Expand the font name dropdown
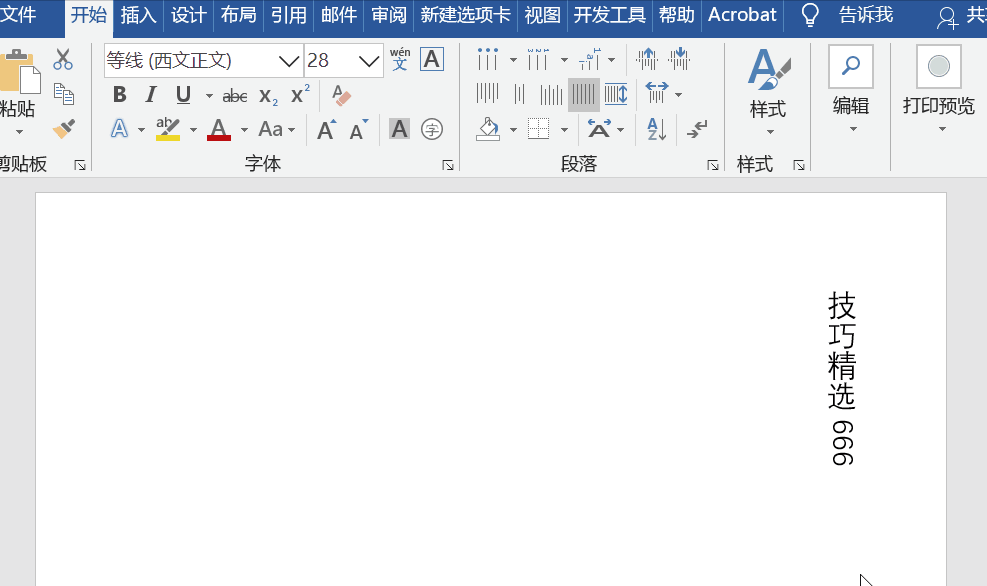 pos(288,60)
